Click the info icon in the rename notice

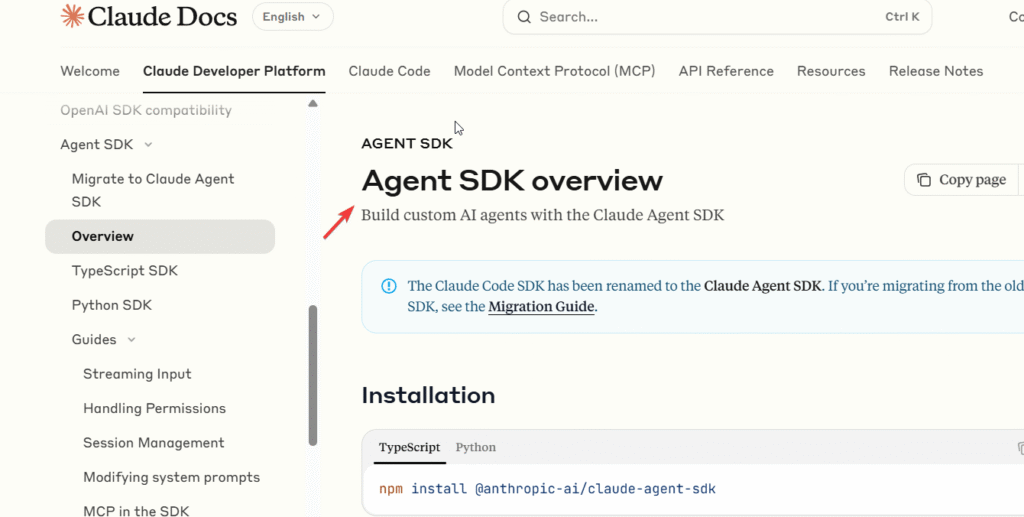pyautogui.click(x=389, y=287)
